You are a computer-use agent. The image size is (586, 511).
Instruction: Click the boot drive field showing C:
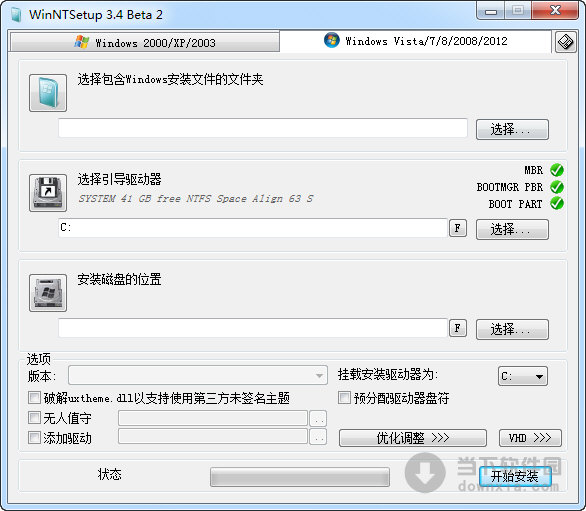click(253, 228)
